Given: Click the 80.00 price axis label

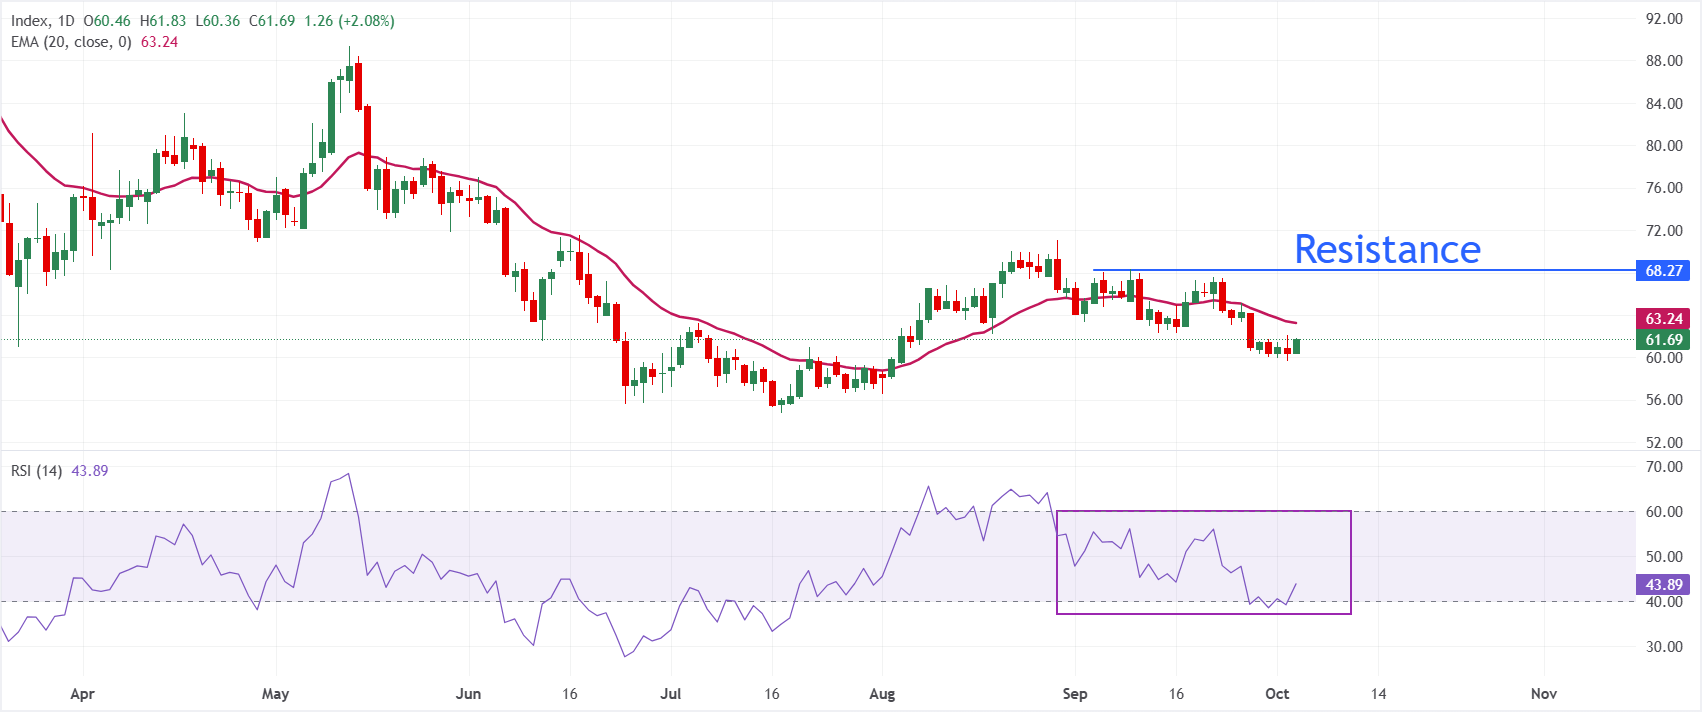Looking at the screenshot, I should coord(1664,146).
